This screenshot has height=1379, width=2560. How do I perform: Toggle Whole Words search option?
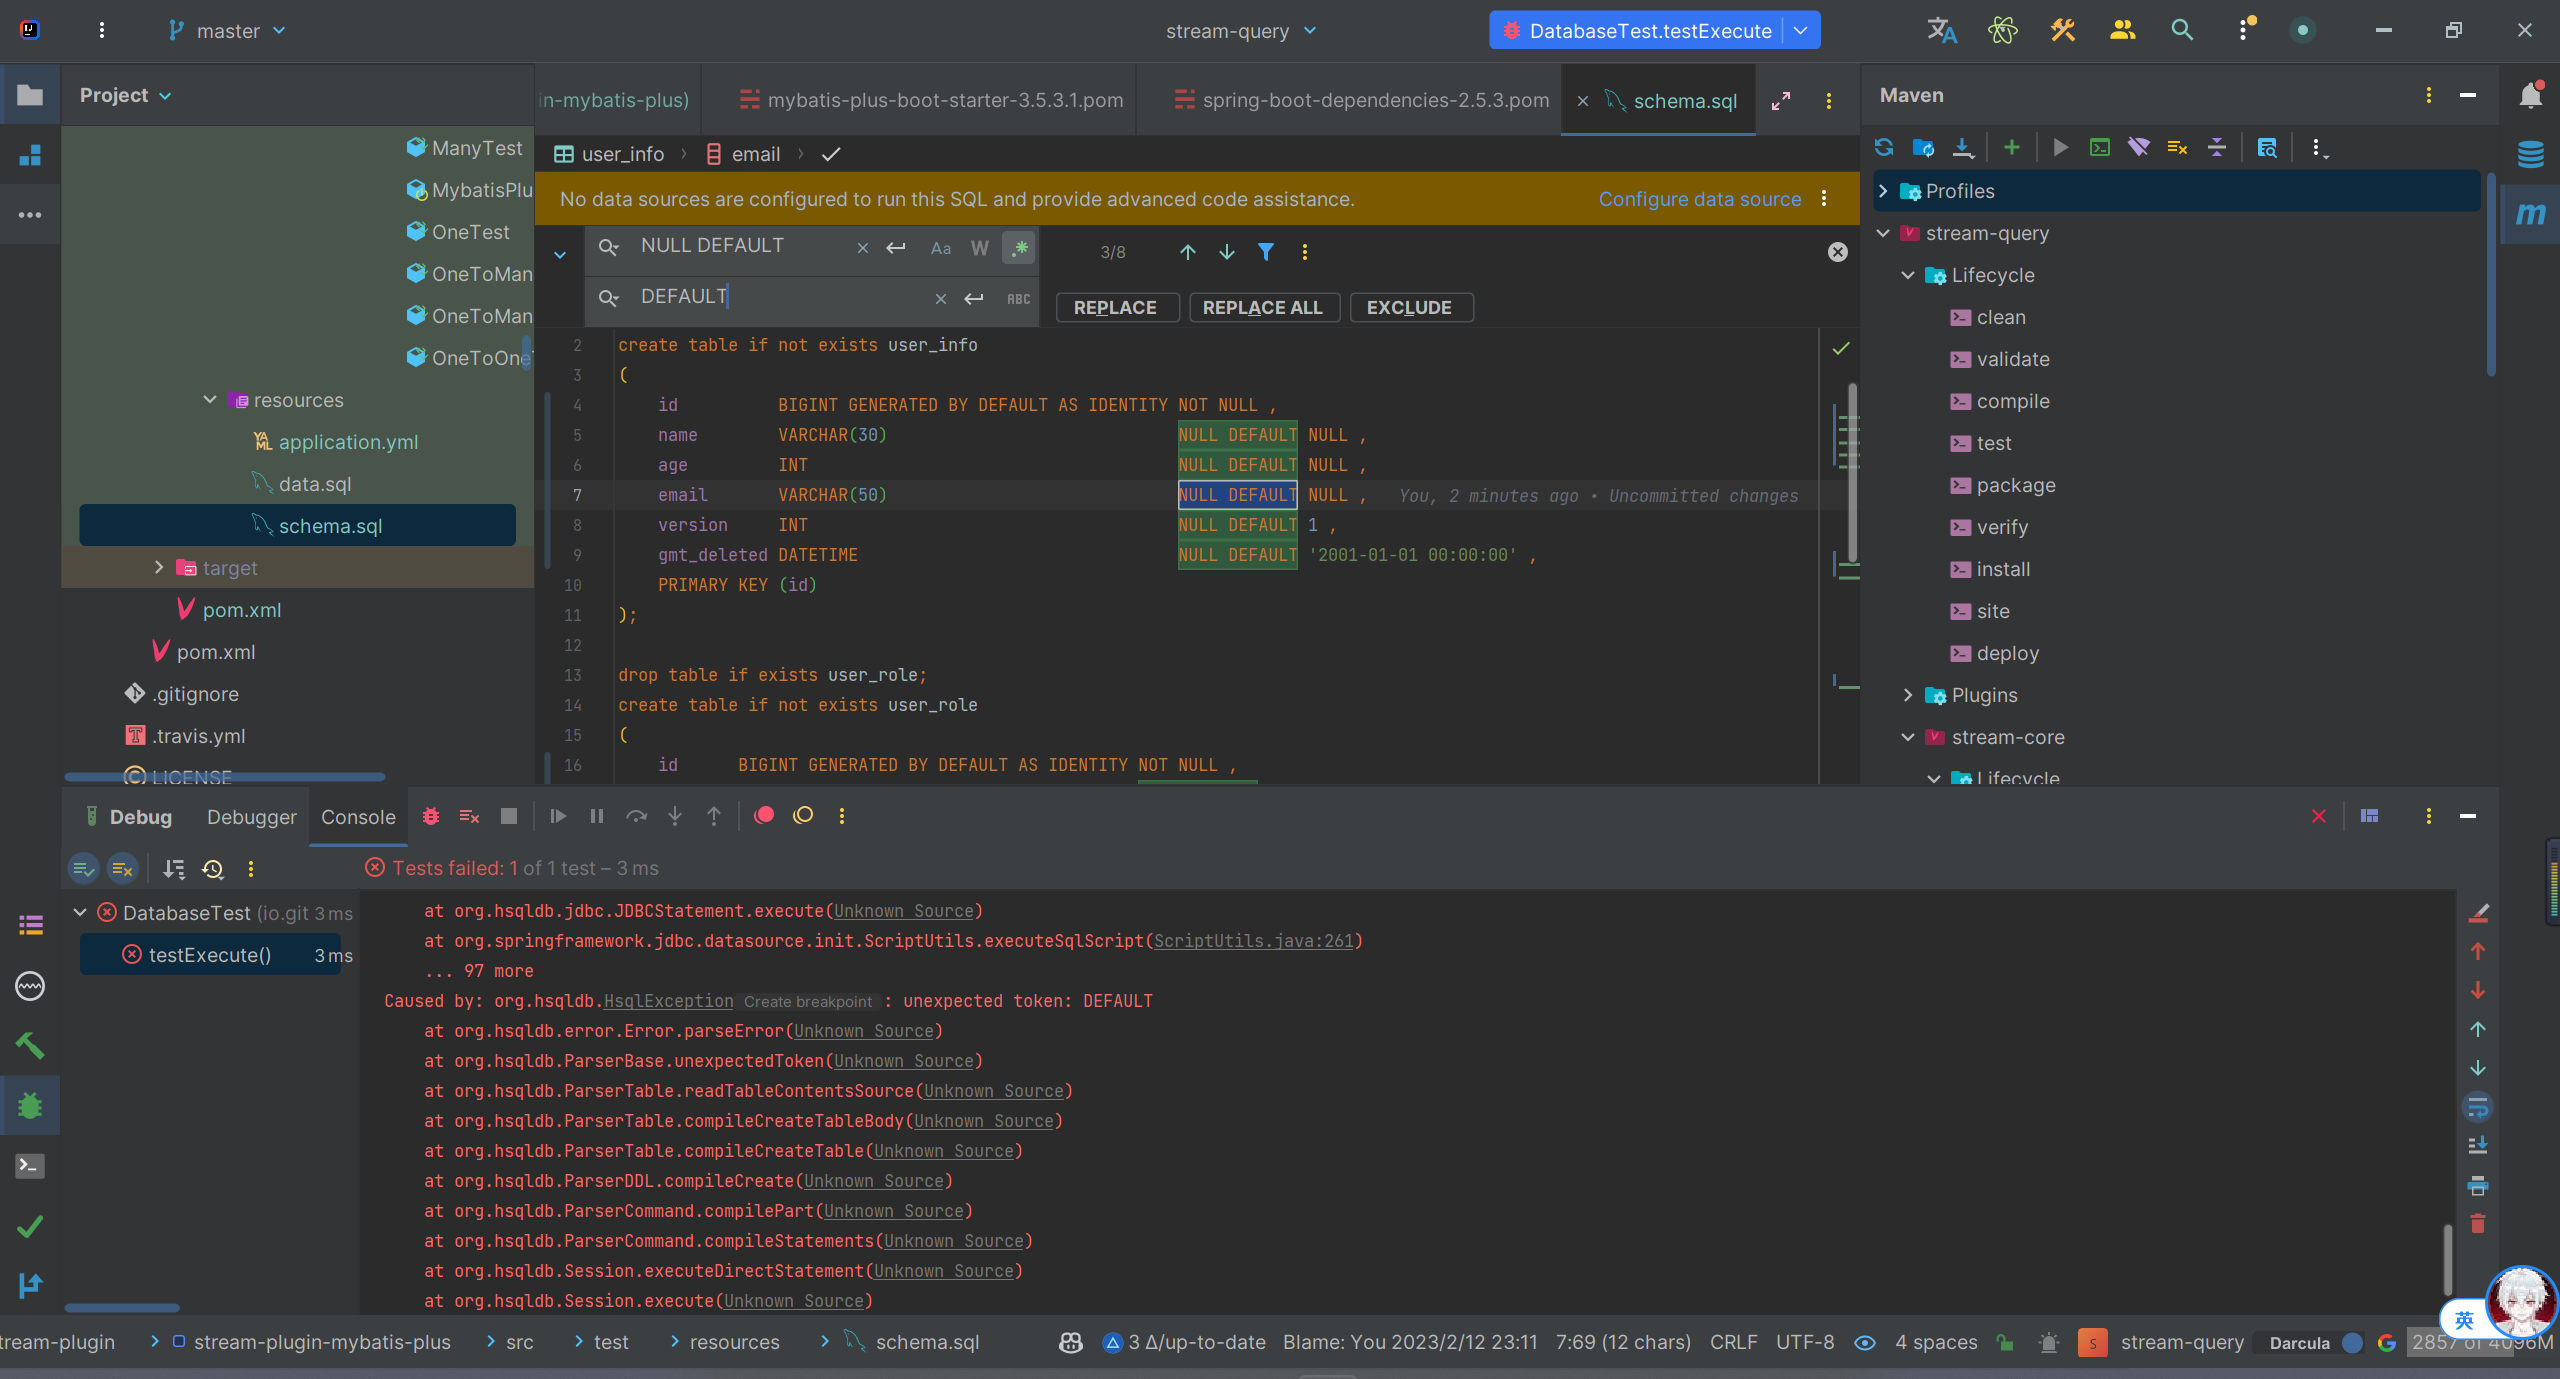click(979, 248)
